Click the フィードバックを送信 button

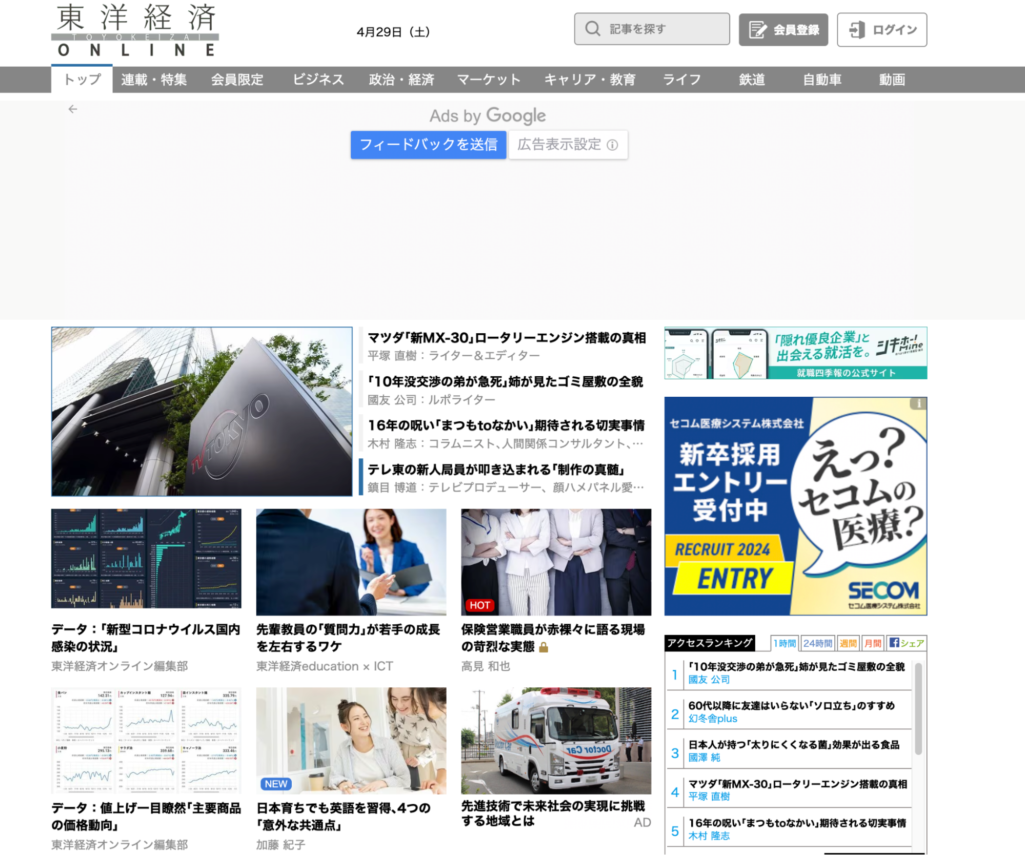pos(428,144)
